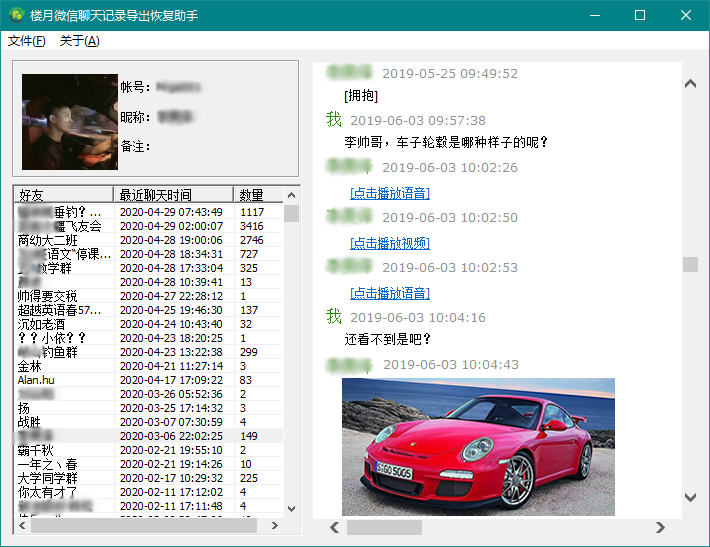The width and height of the screenshot is (710, 547).
Task: Open the 文件(F) menu
Action: click(x=26, y=41)
